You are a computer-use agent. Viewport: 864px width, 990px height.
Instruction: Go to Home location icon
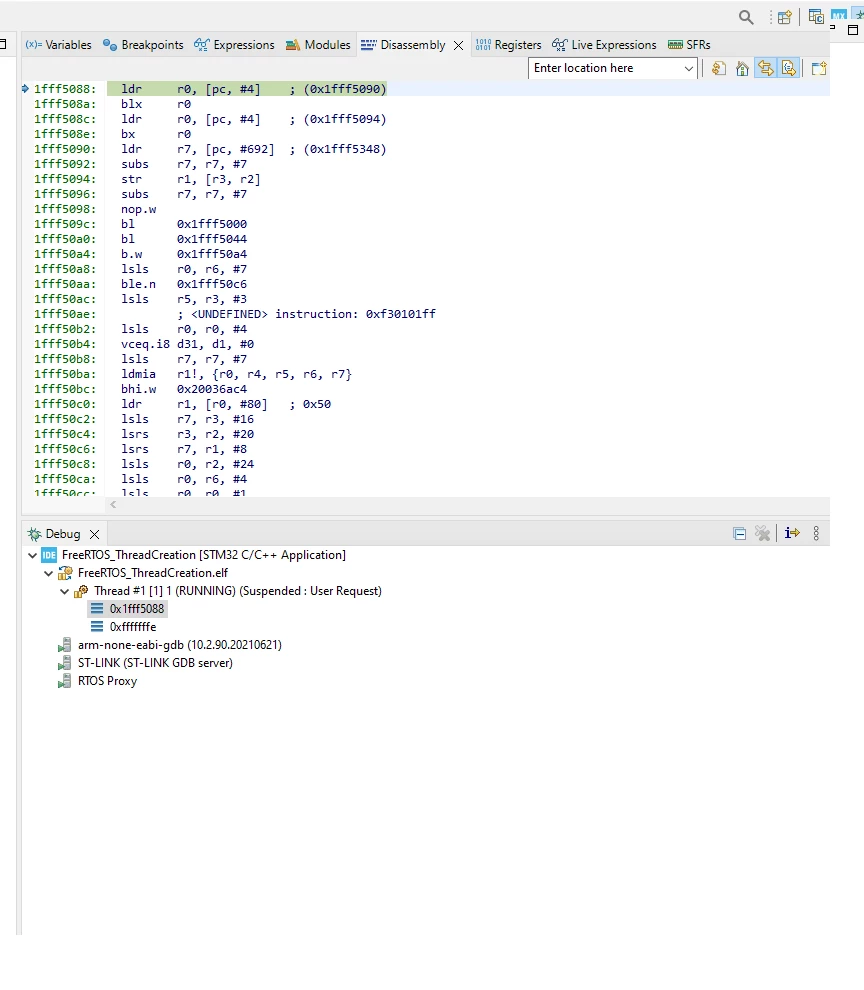click(x=743, y=68)
